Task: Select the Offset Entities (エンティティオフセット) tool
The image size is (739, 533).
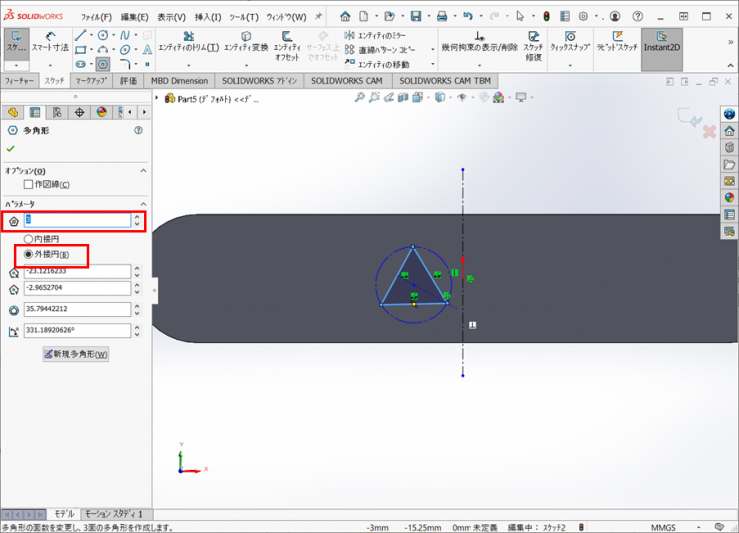Action: (287, 37)
